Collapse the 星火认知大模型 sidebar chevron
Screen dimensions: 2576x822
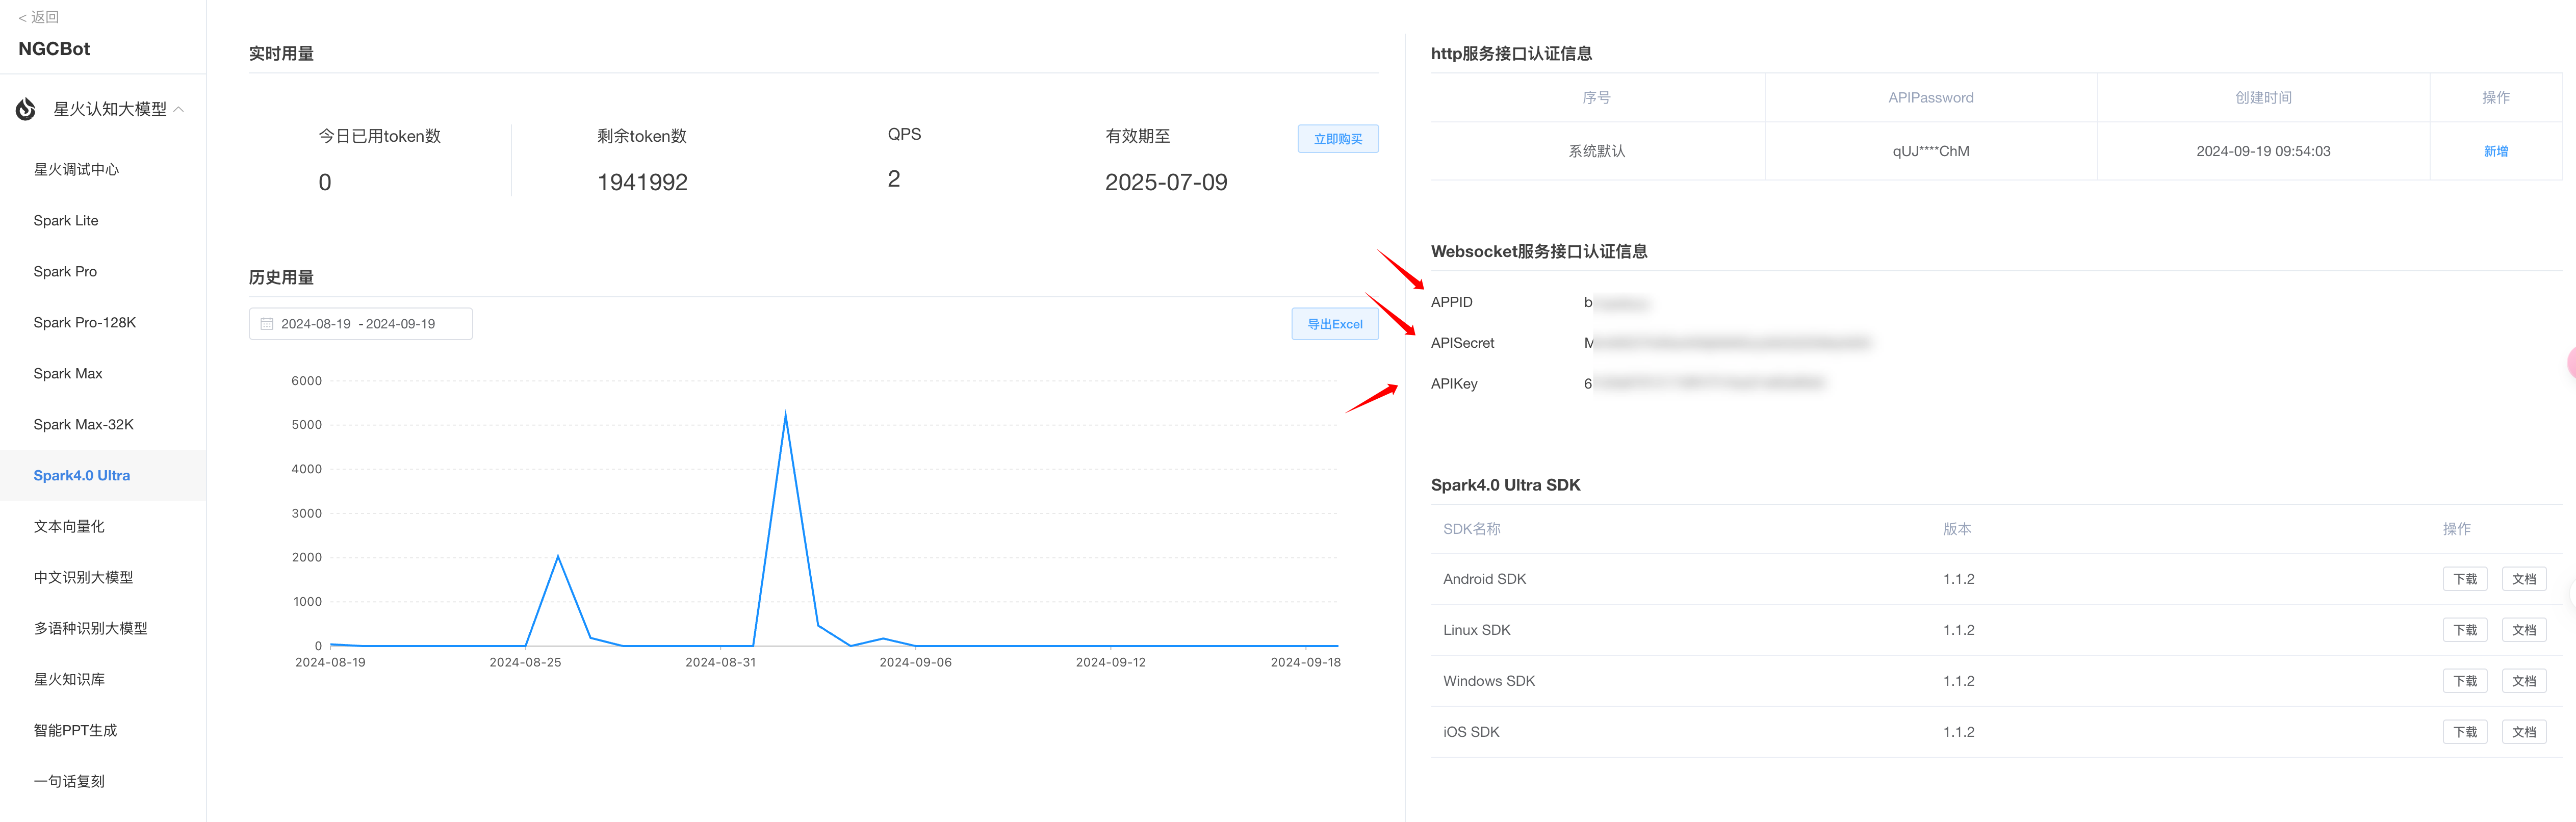(x=179, y=109)
